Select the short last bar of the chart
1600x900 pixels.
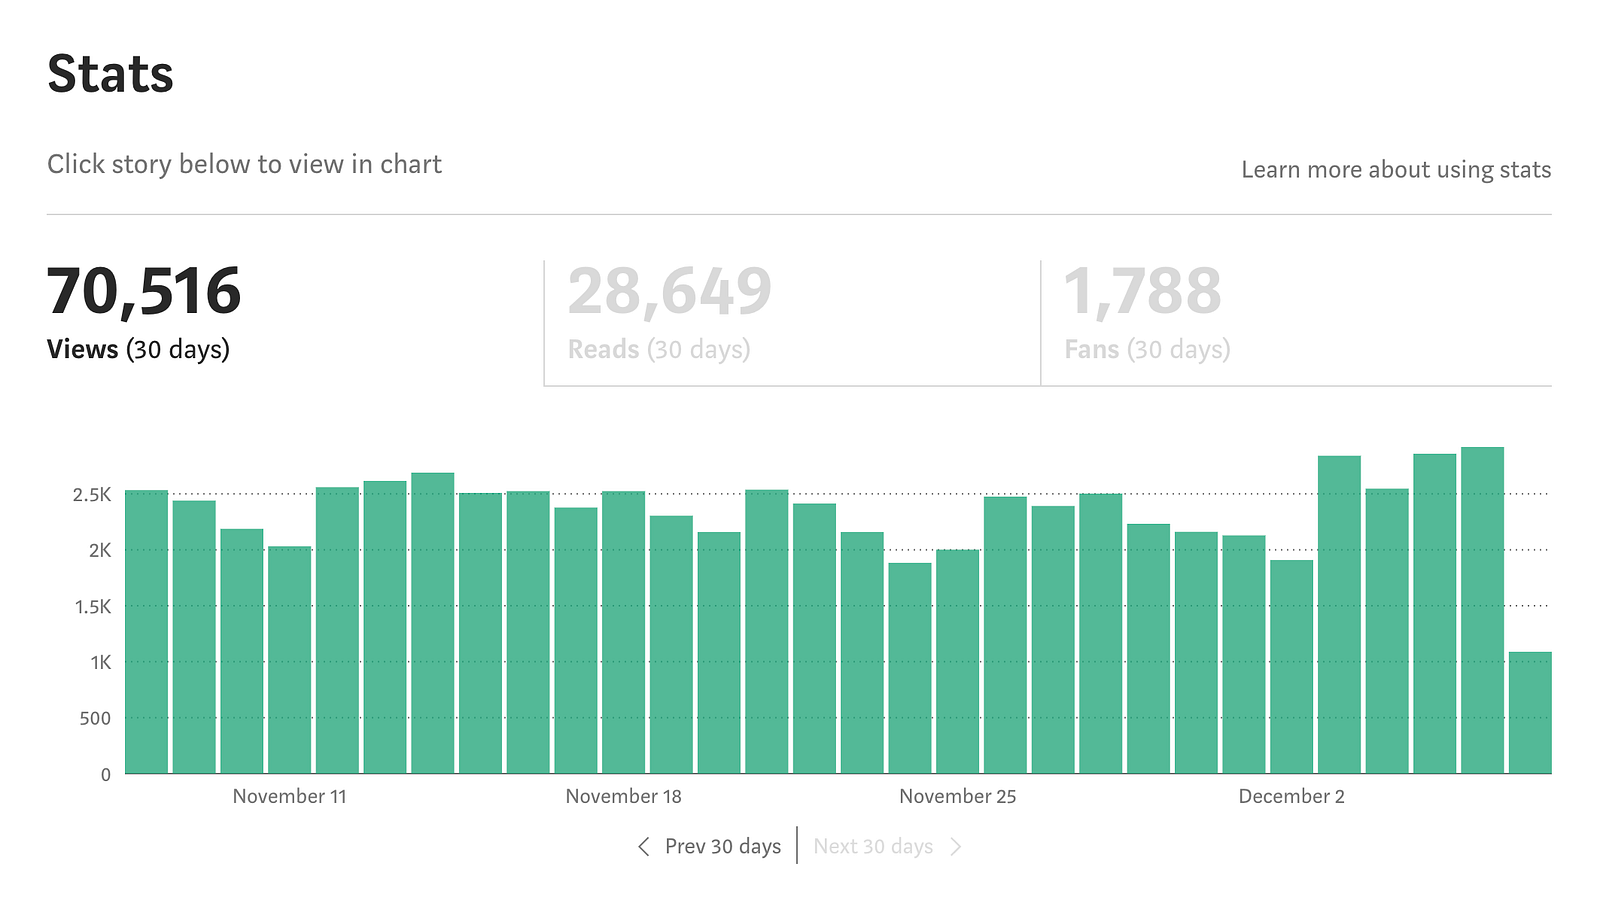point(1530,713)
